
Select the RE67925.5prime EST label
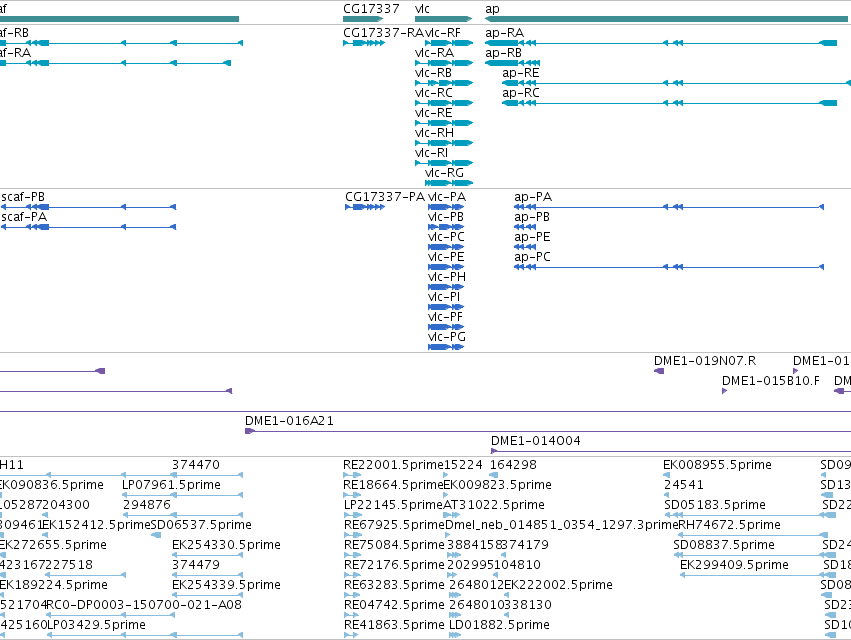tap(394, 525)
